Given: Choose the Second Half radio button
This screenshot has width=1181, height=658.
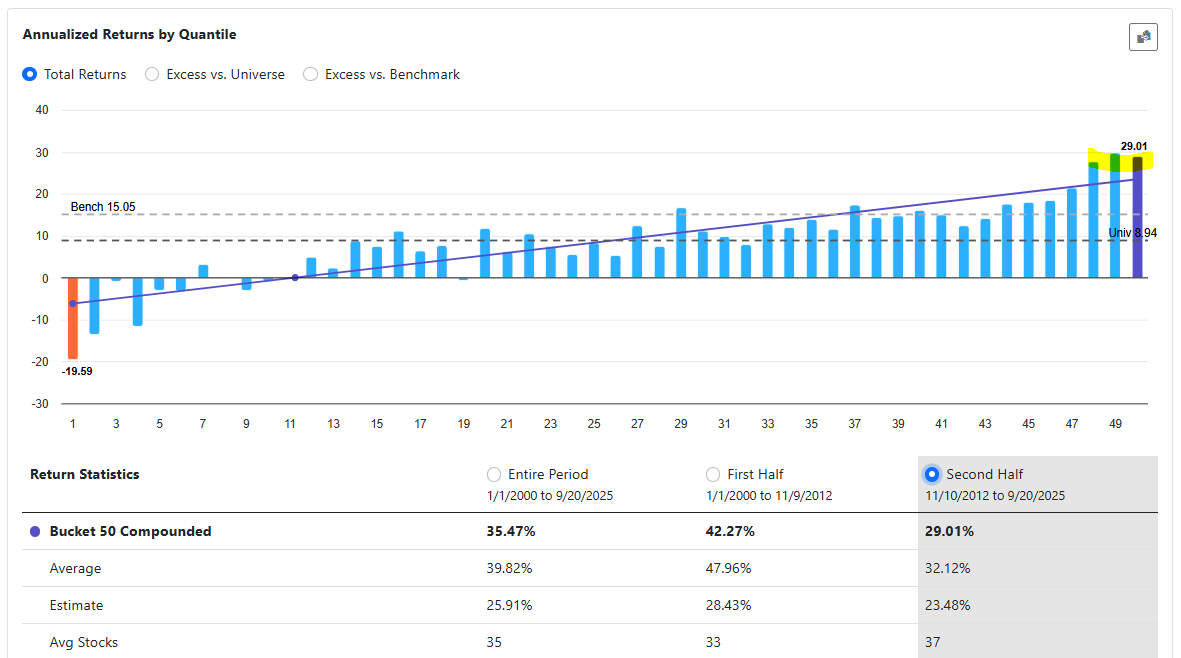Looking at the screenshot, I should (x=932, y=474).
